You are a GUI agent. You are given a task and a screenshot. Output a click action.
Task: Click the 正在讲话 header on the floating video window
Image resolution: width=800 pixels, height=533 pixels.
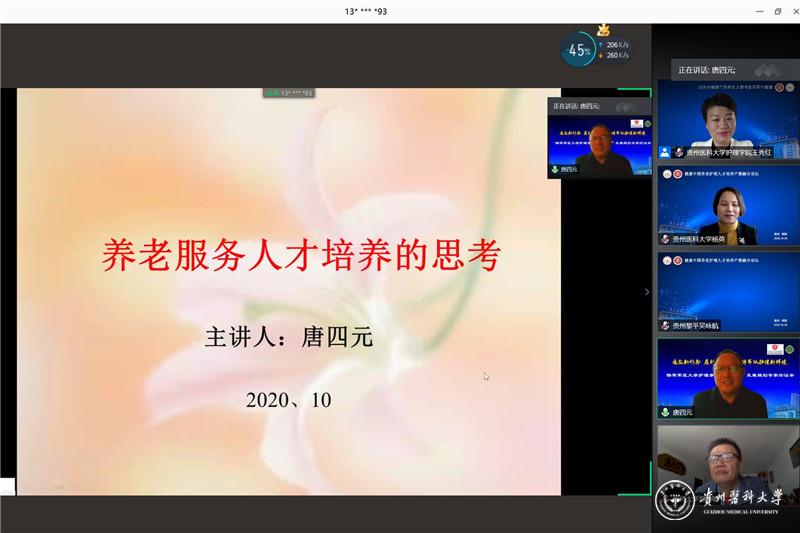pyautogui.click(x=577, y=106)
